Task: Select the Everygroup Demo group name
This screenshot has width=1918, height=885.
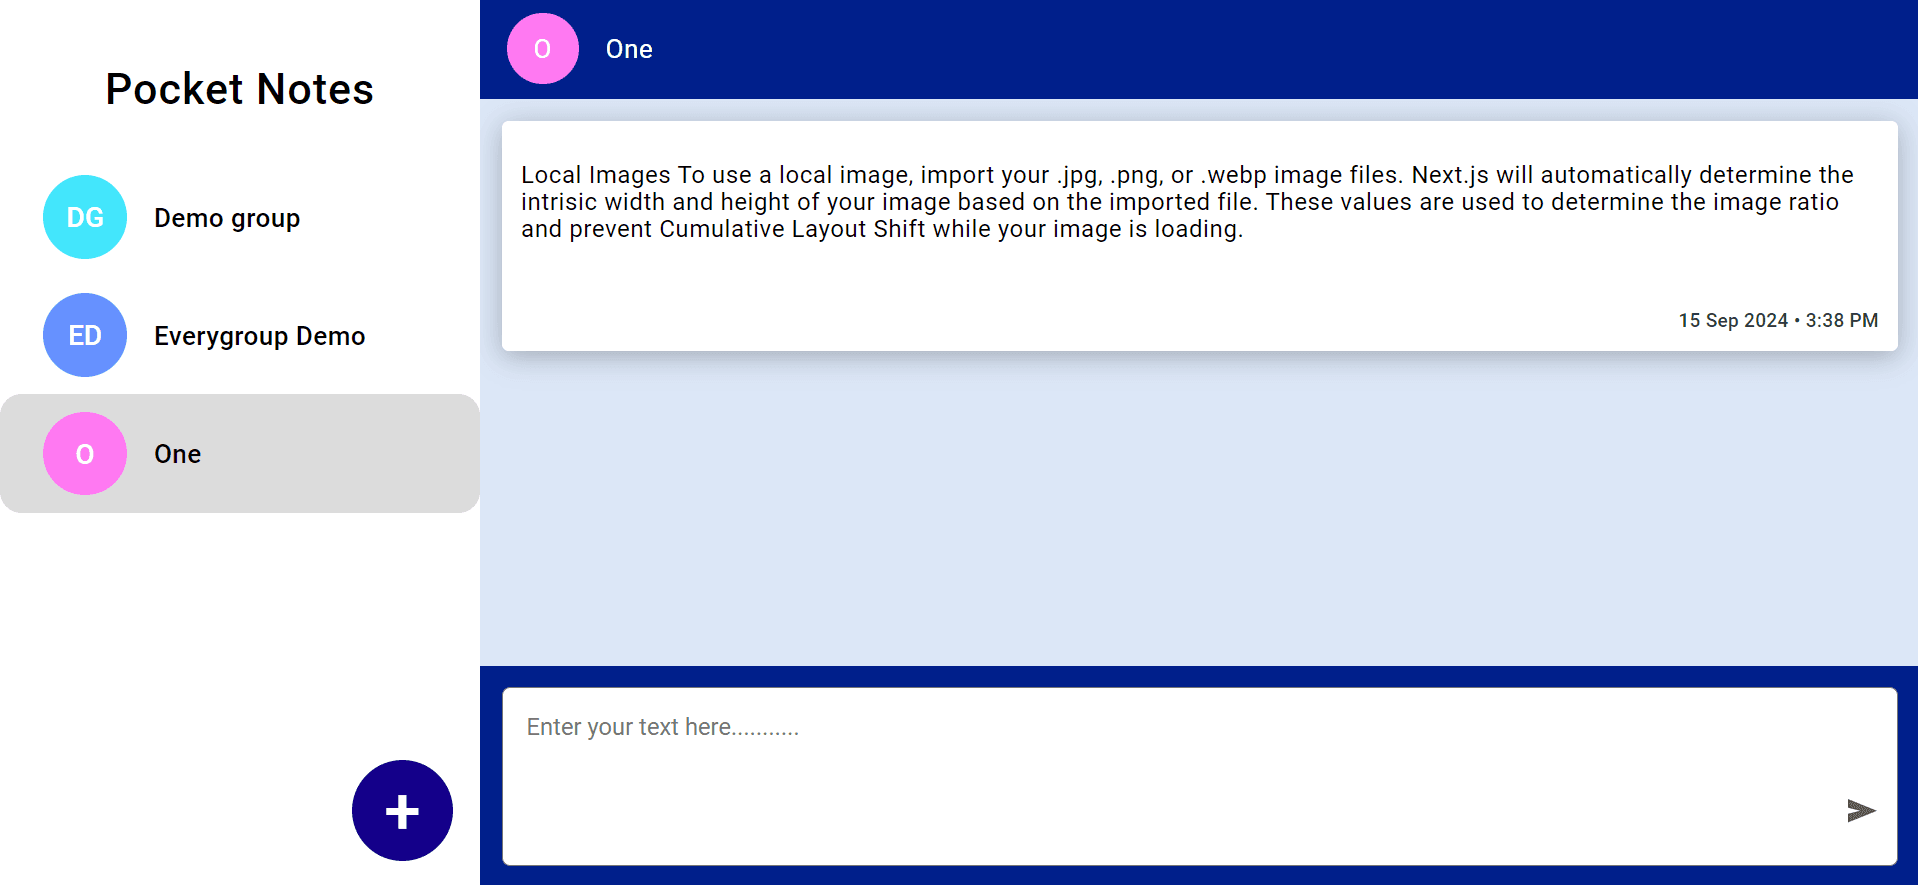Action: pyautogui.click(x=259, y=336)
